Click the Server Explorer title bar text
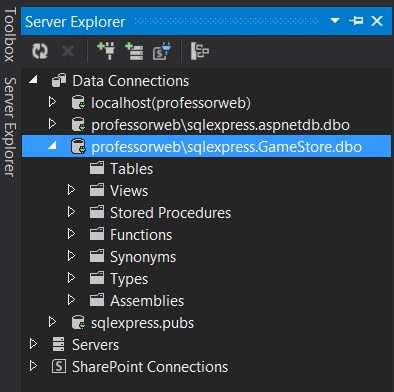The image size is (394, 392). click(x=75, y=22)
